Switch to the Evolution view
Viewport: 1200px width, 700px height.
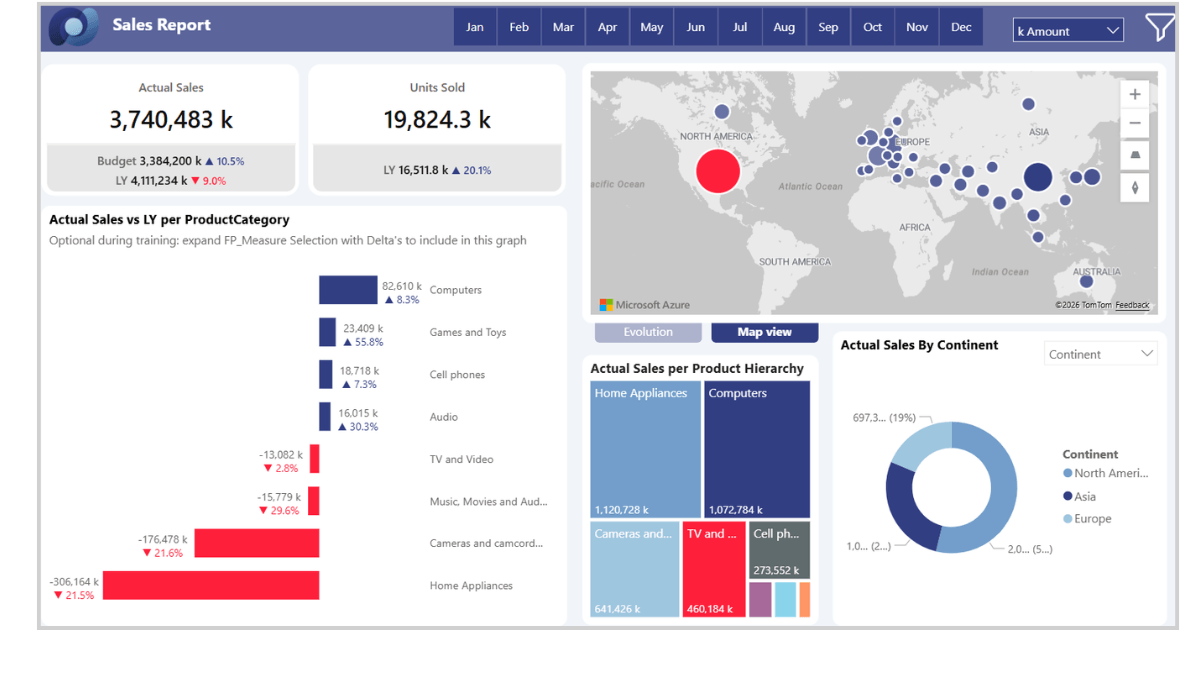[x=648, y=331]
